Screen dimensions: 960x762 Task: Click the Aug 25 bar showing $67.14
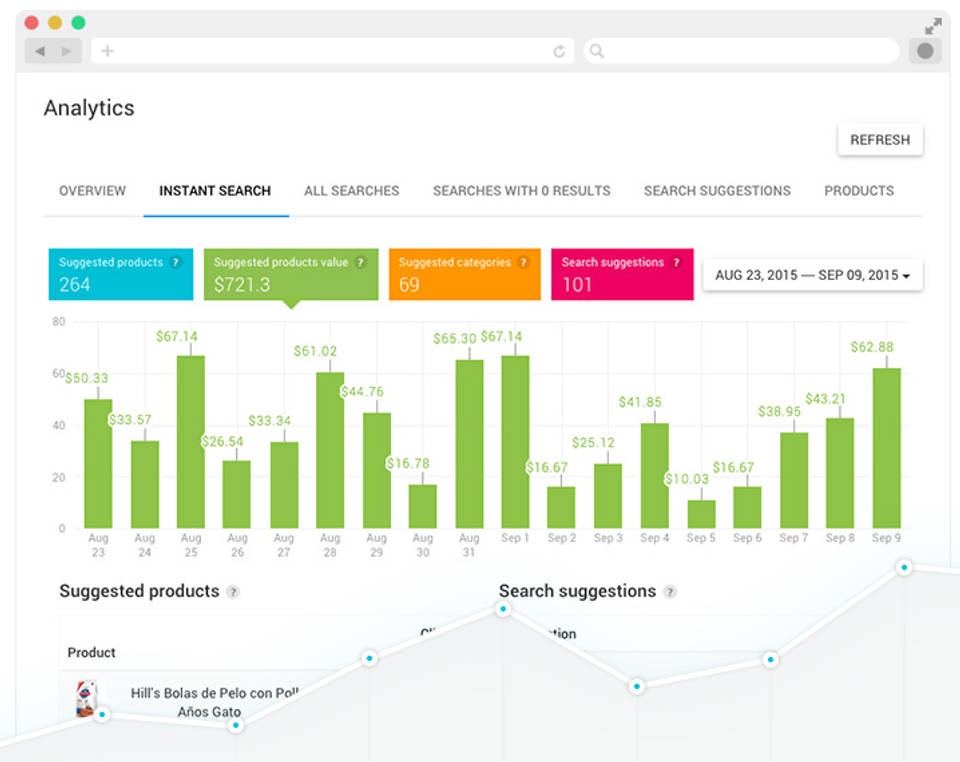(191, 441)
